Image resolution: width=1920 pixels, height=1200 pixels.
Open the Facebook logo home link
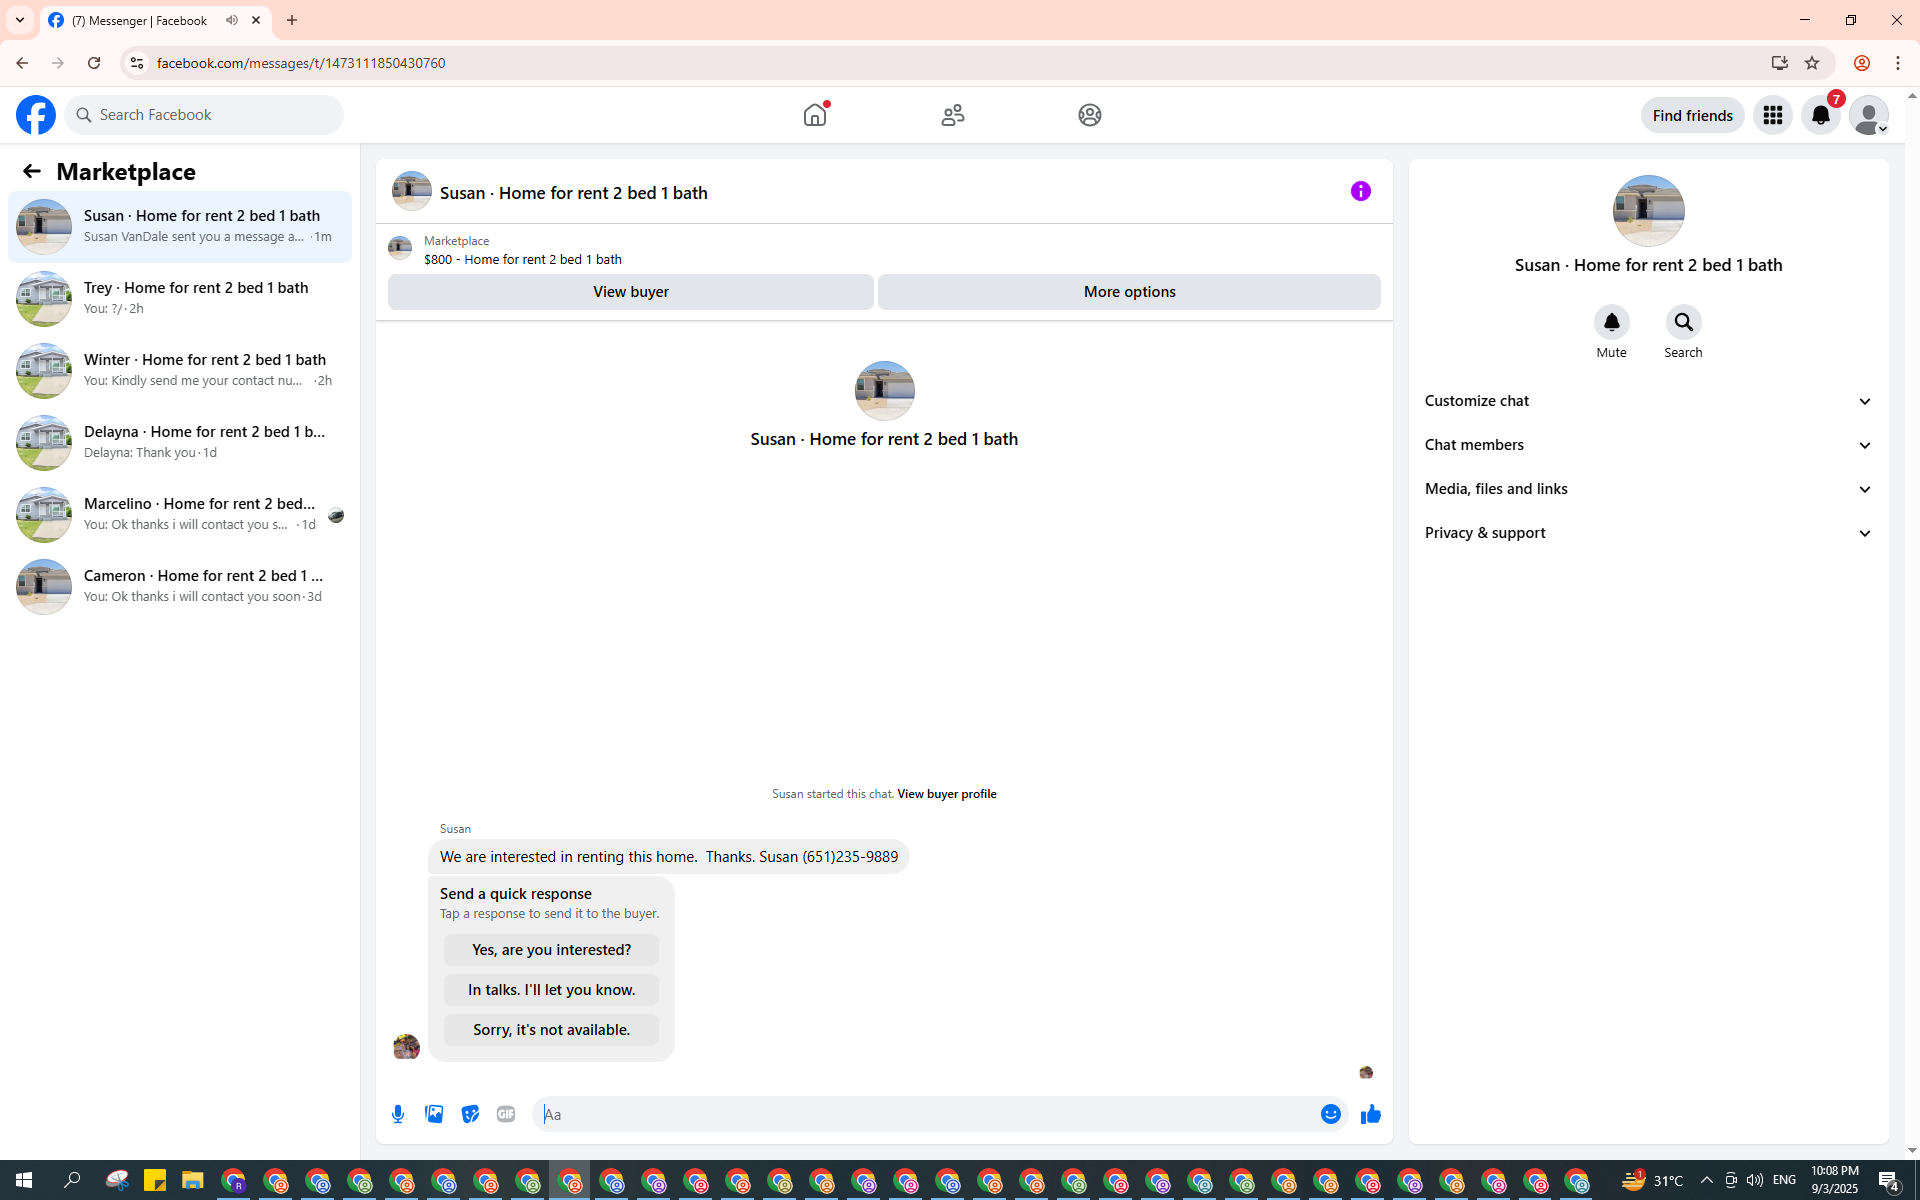pyautogui.click(x=36, y=115)
